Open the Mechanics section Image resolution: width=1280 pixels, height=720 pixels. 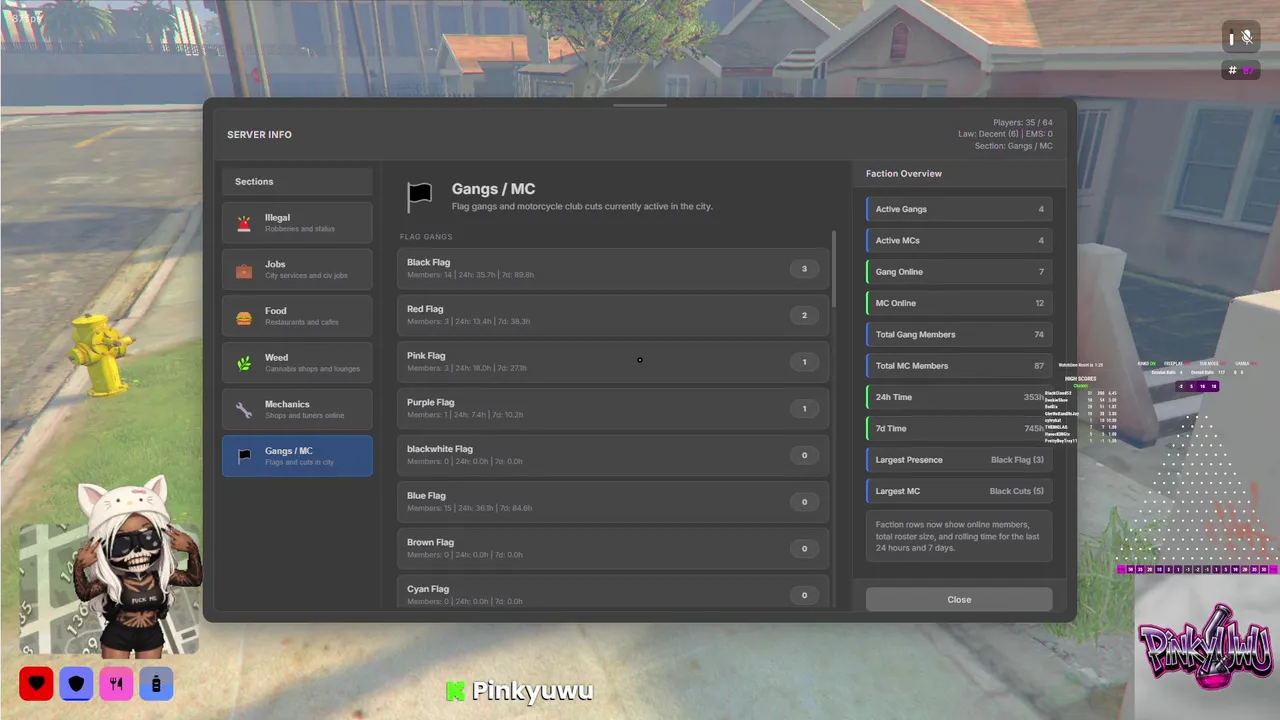297,410
